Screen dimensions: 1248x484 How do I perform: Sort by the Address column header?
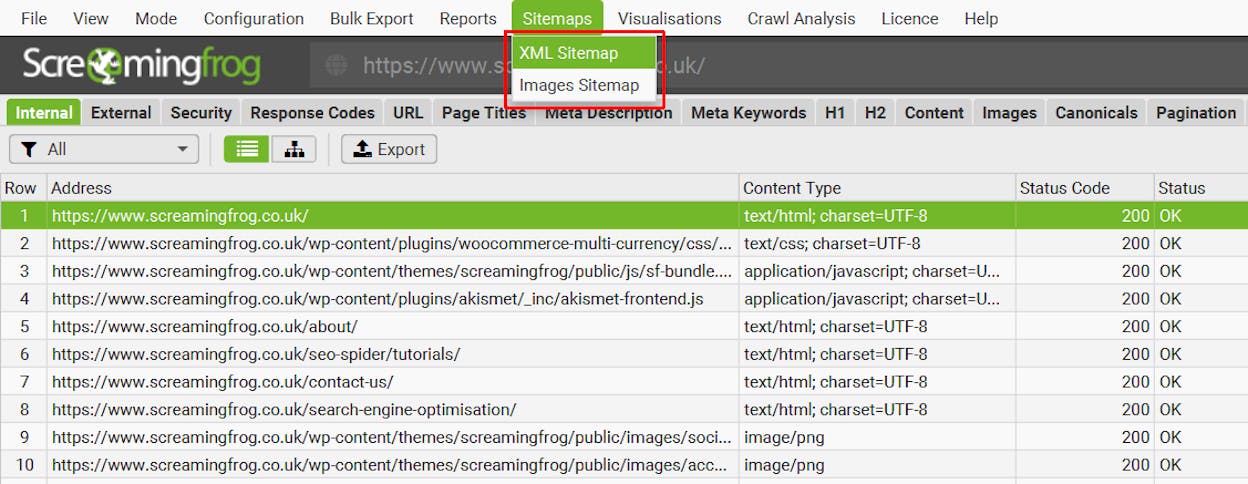coord(394,188)
